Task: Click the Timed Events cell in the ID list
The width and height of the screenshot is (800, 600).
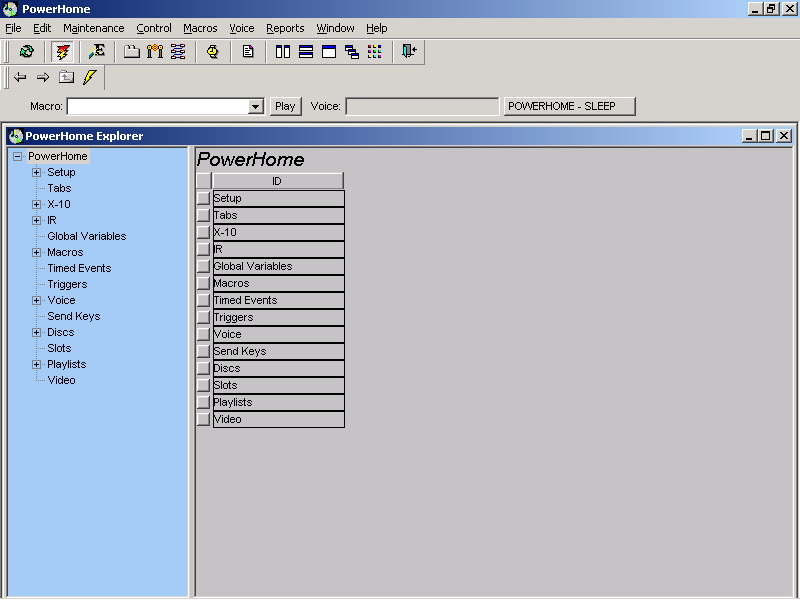Action: 279,301
